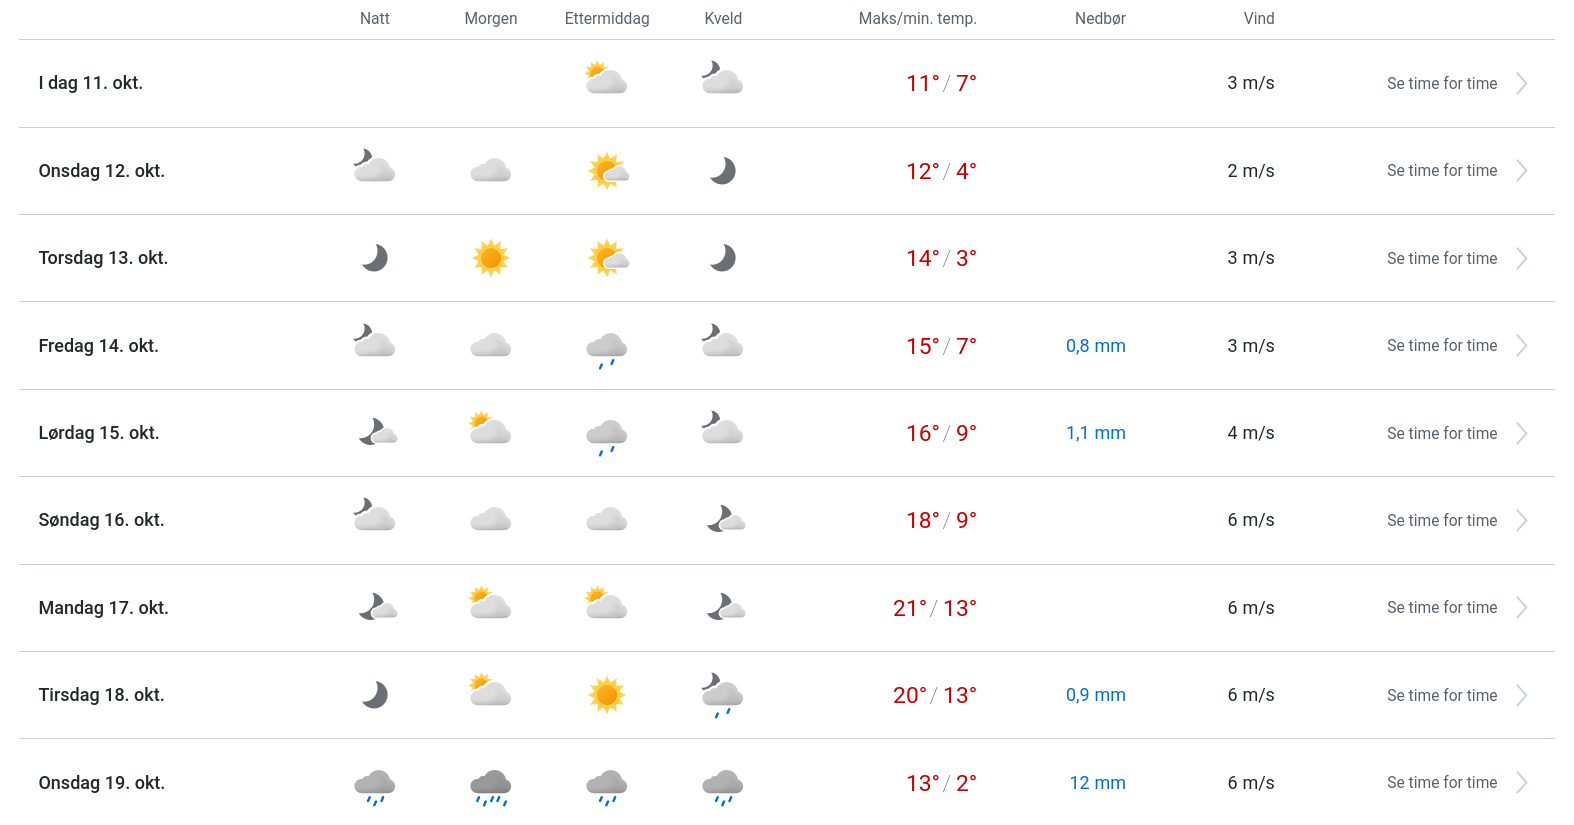Click the Nedbør column header
1574x825 pixels.
[x=1100, y=18]
